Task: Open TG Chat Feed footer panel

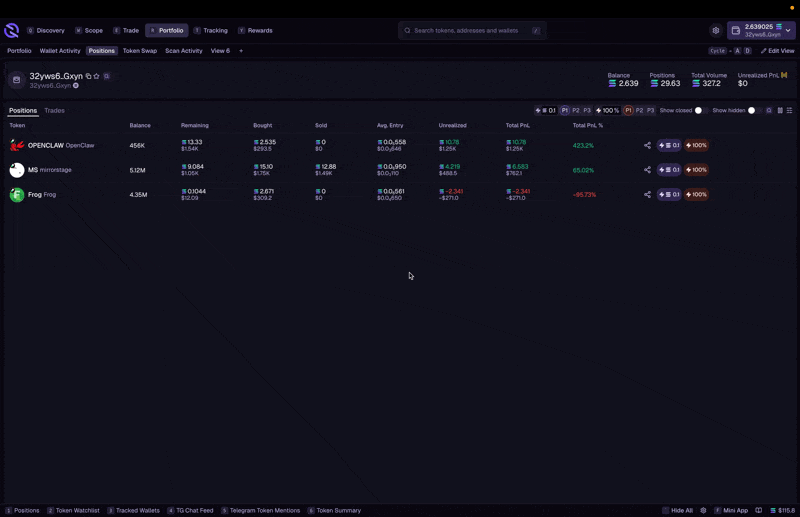Action: coord(190,510)
